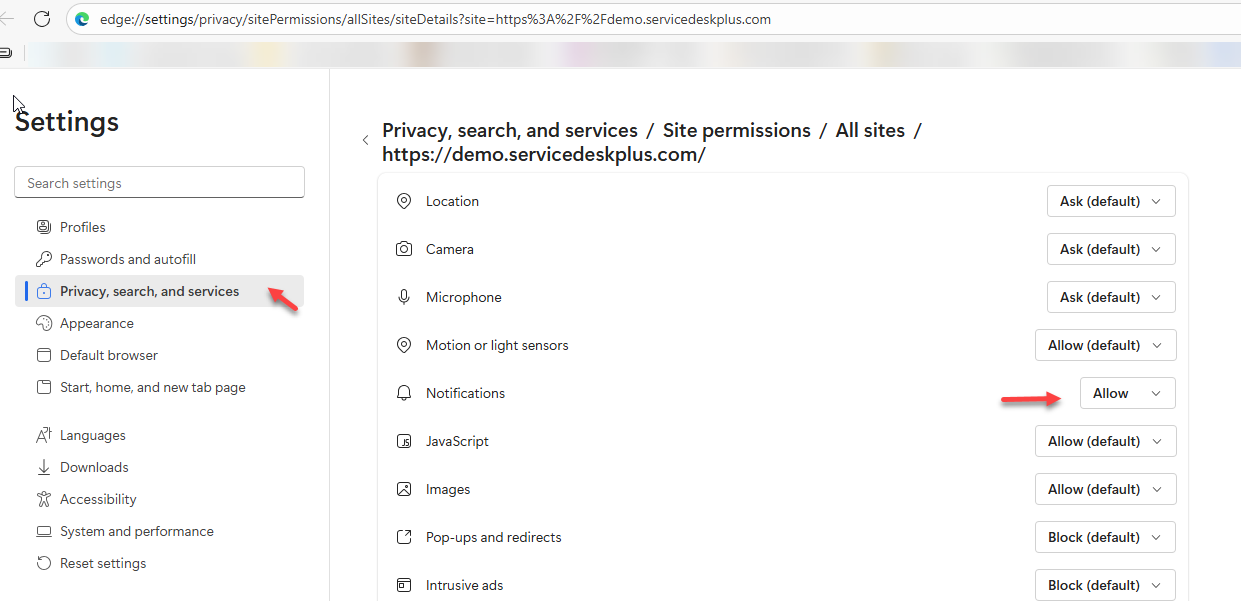The image size is (1241, 601).
Task: Open the JavaScript permission dropdown
Action: click(1105, 441)
